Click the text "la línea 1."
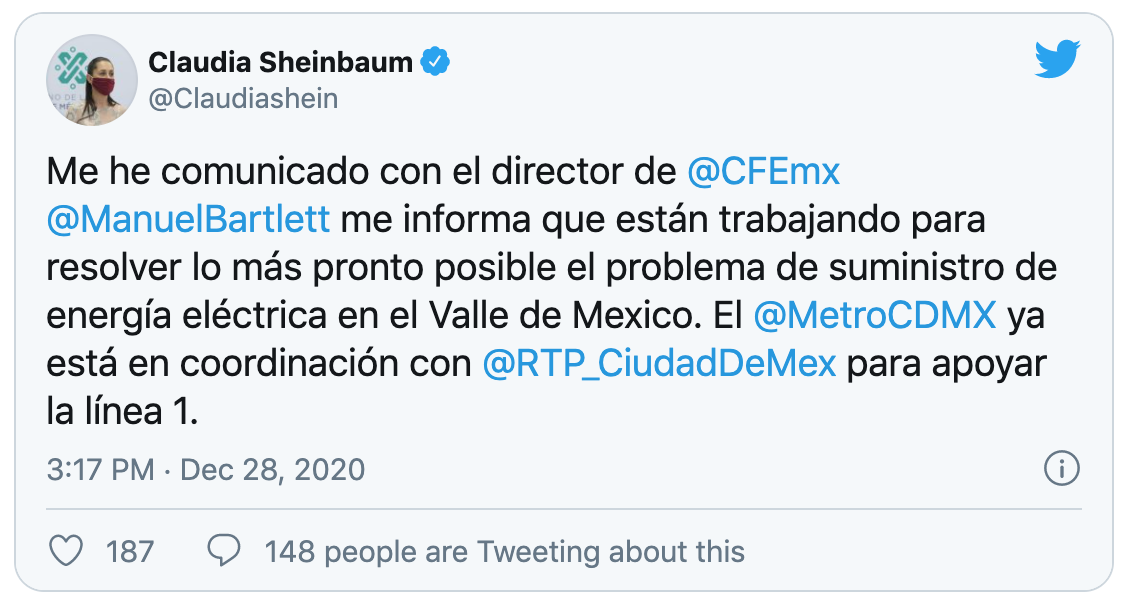This screenshot has width=1122, height=604. point(123,411)
